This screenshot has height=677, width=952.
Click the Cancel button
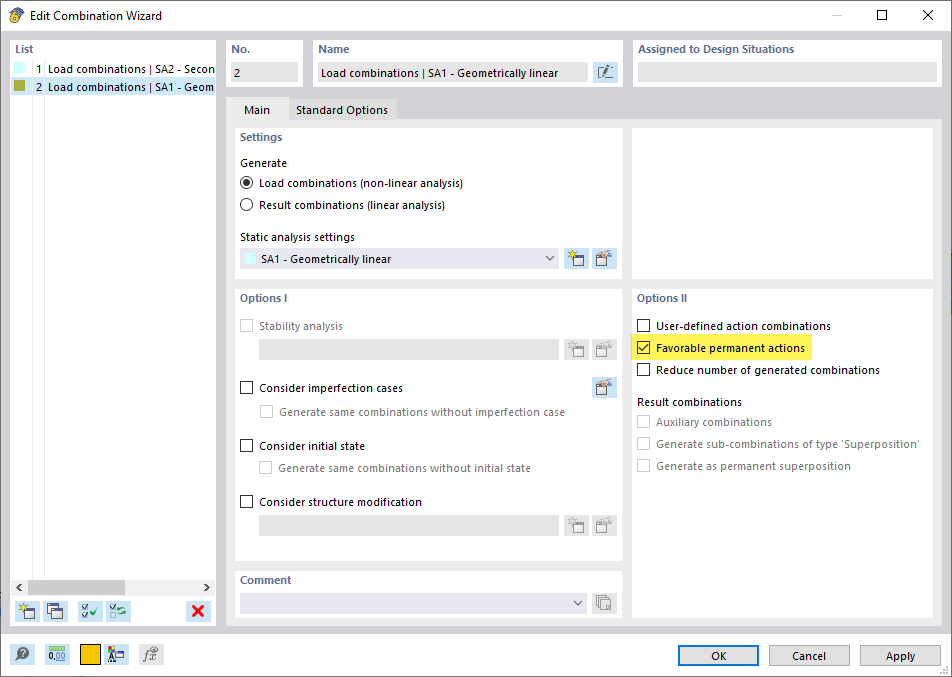click(809, 656)
